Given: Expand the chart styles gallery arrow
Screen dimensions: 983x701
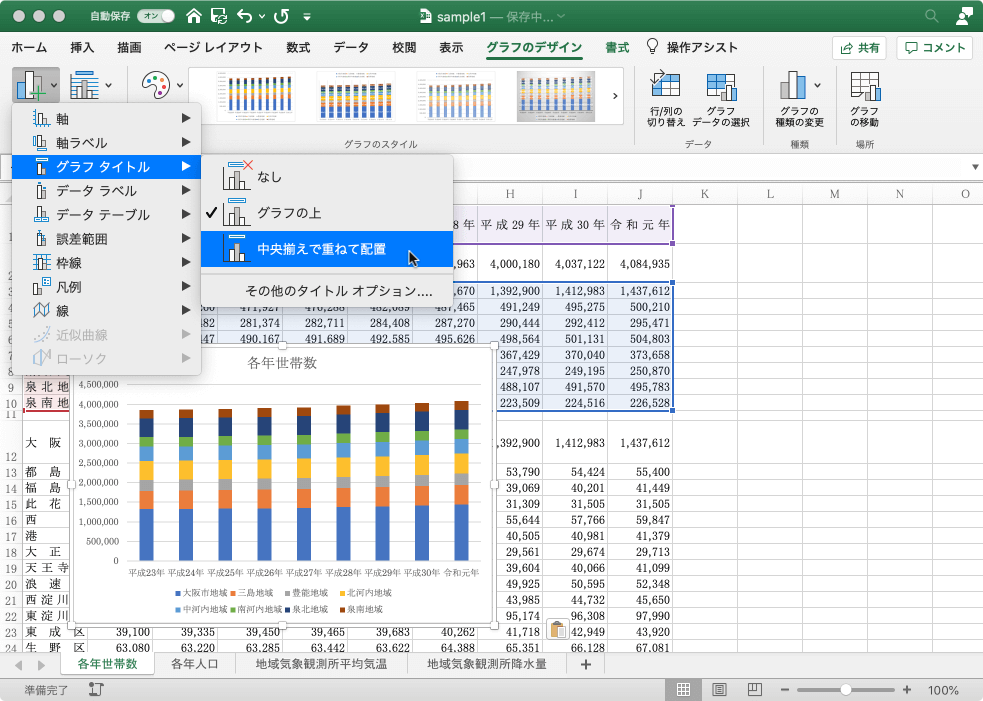Looking at the screenshot, I should tap(614, 95).
